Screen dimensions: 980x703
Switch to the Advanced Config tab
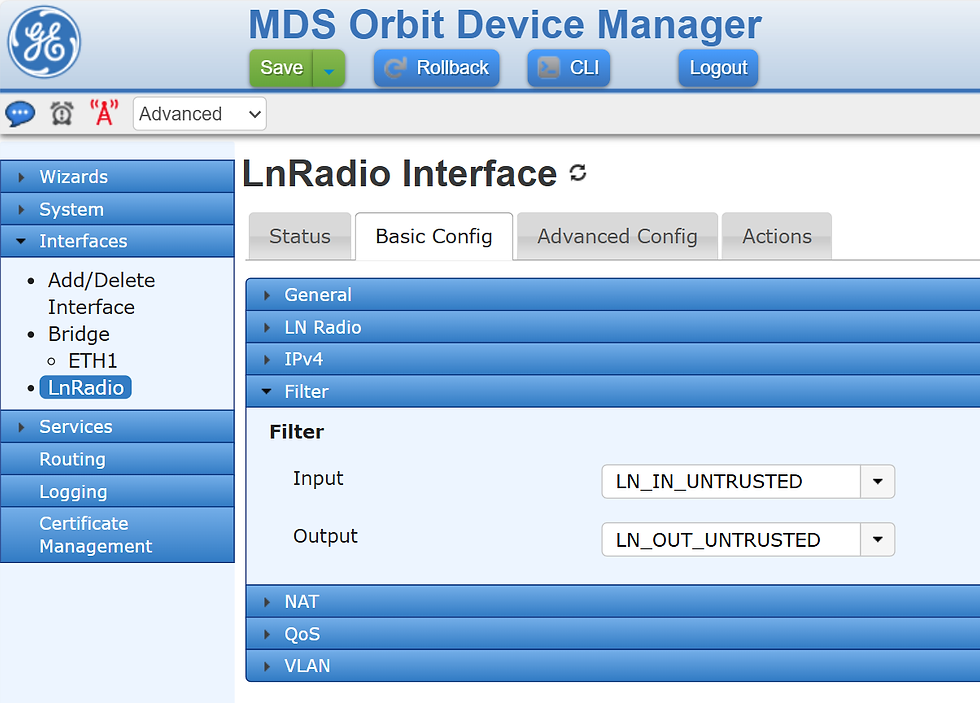coord(617,236)
